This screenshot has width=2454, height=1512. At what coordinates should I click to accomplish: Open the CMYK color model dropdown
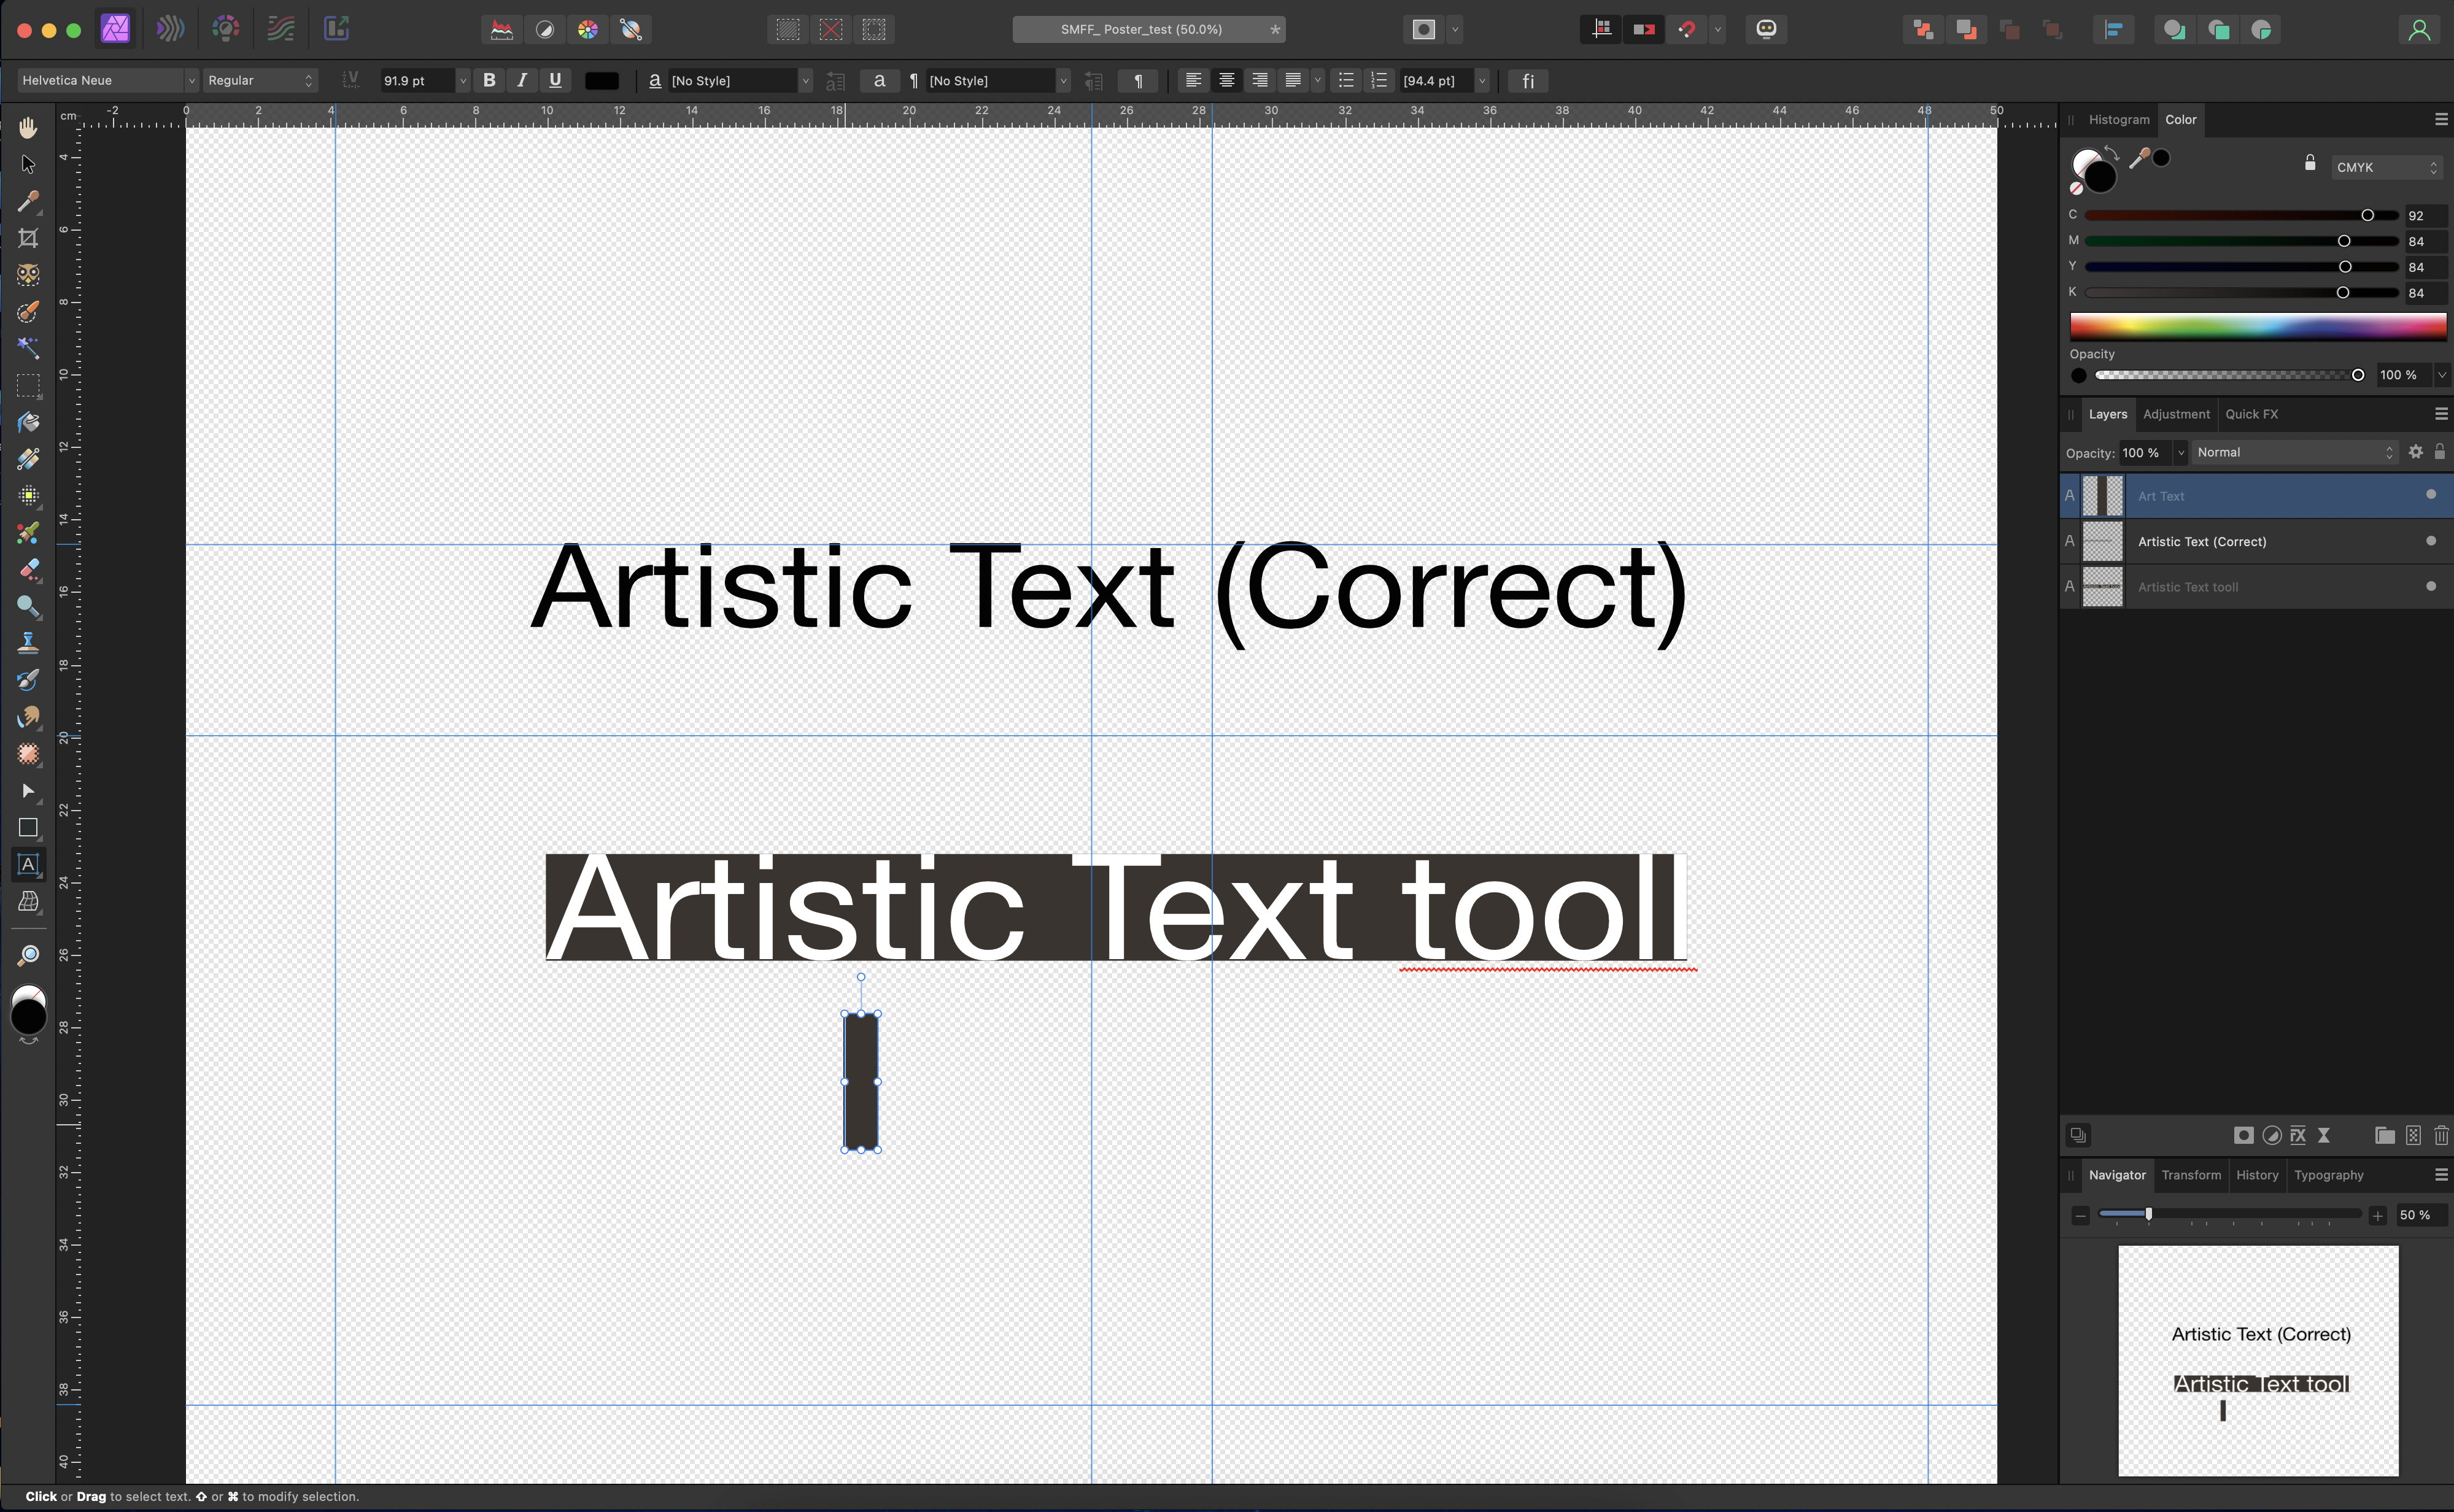pos(2385,166)
